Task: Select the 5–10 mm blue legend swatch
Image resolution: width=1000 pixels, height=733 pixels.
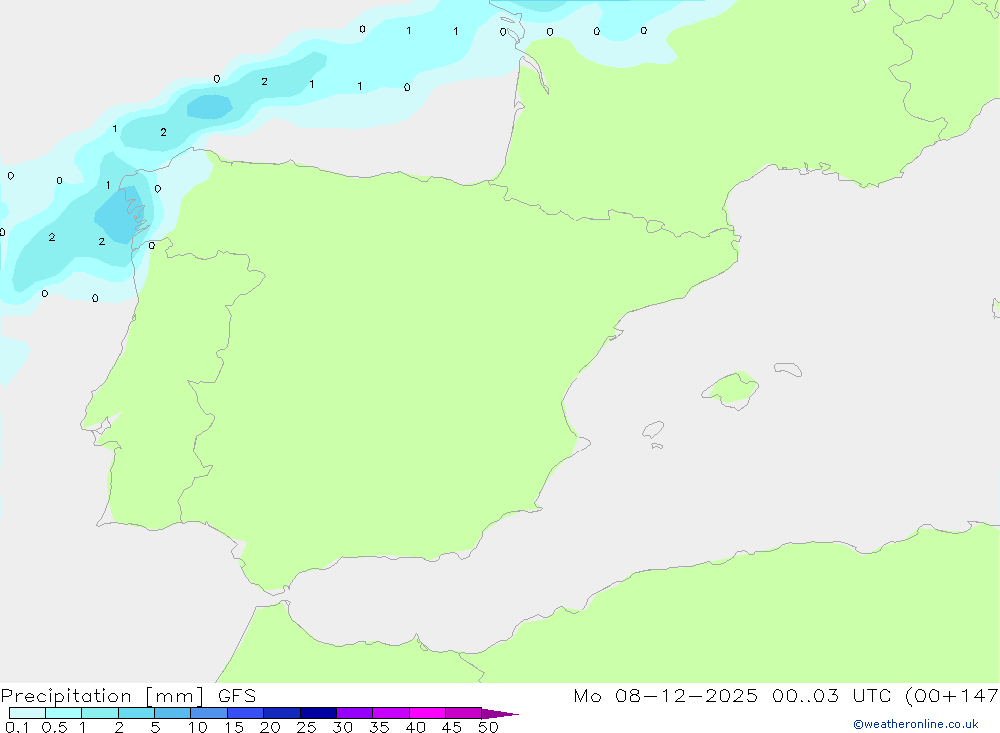Action: (172, 713)
